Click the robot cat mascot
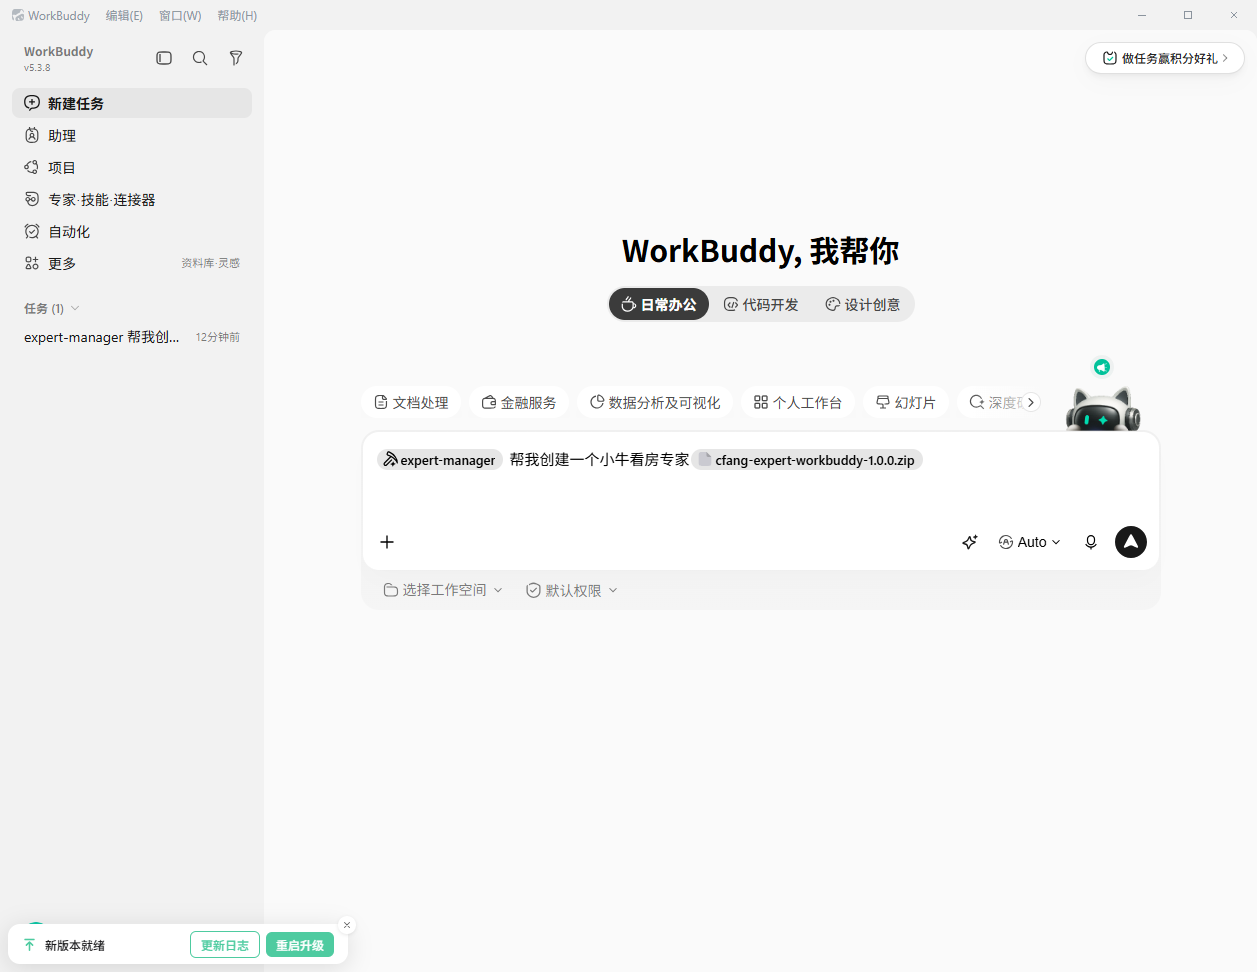Image resolution: width=1257 pixels, height=972 pixels. coord(1103,409)
